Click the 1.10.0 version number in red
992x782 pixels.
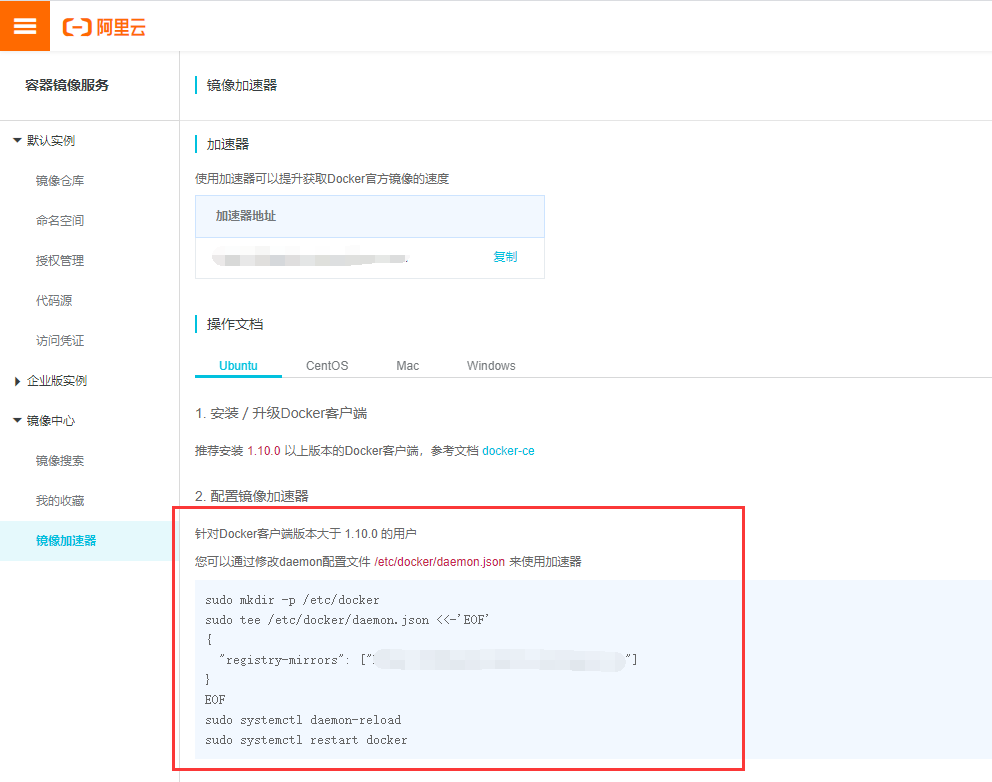tap(264, 451)
